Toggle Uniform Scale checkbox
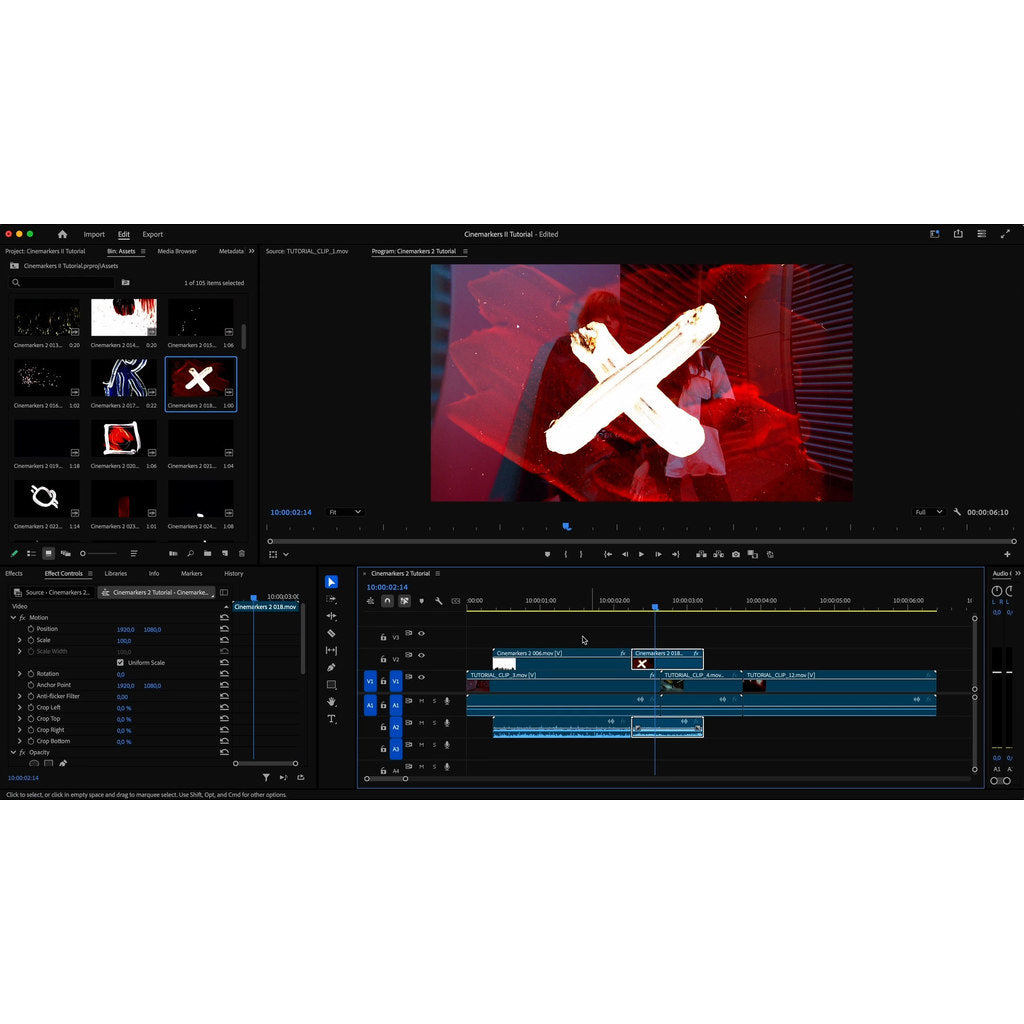The height and width of the screenshot is (1024, 1024). click(x=120, y=662)
